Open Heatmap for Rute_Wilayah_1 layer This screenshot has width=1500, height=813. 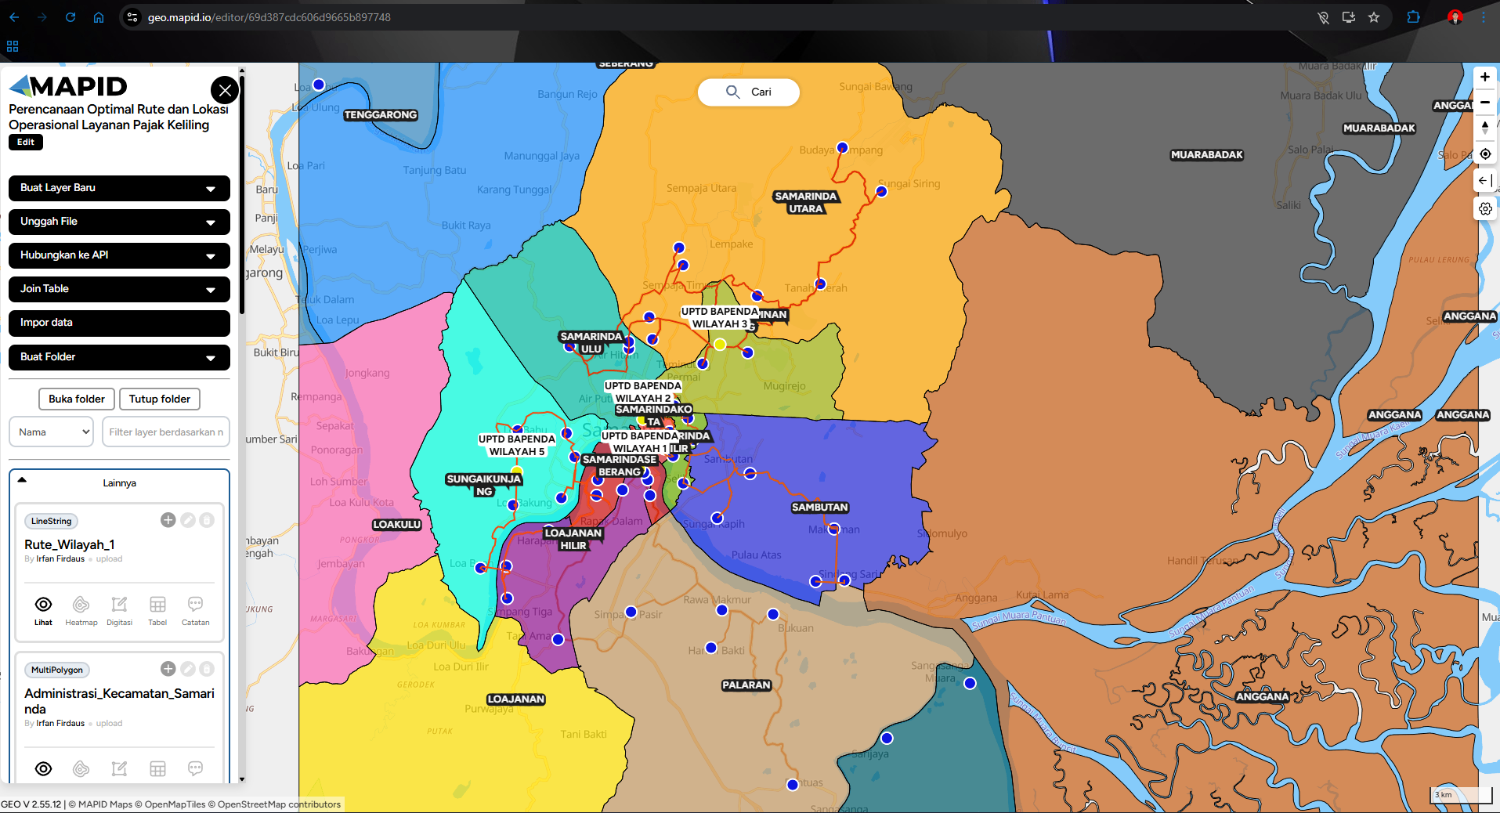[x=81, y=609]
